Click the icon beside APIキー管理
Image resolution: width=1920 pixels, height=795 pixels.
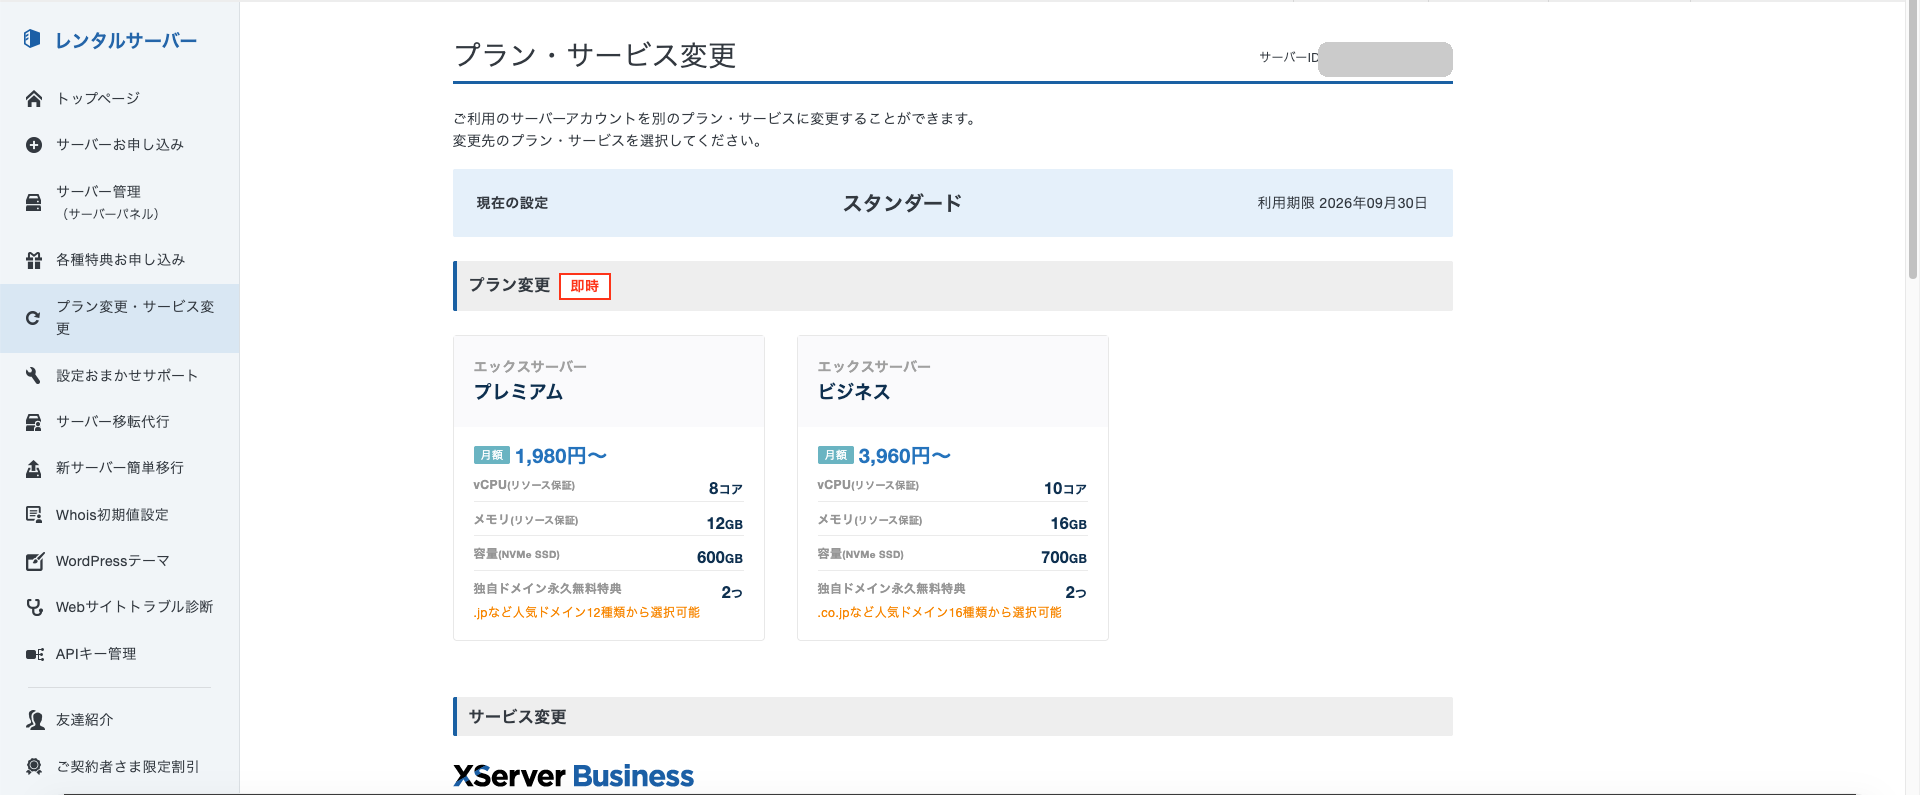[x=34, y=654]
